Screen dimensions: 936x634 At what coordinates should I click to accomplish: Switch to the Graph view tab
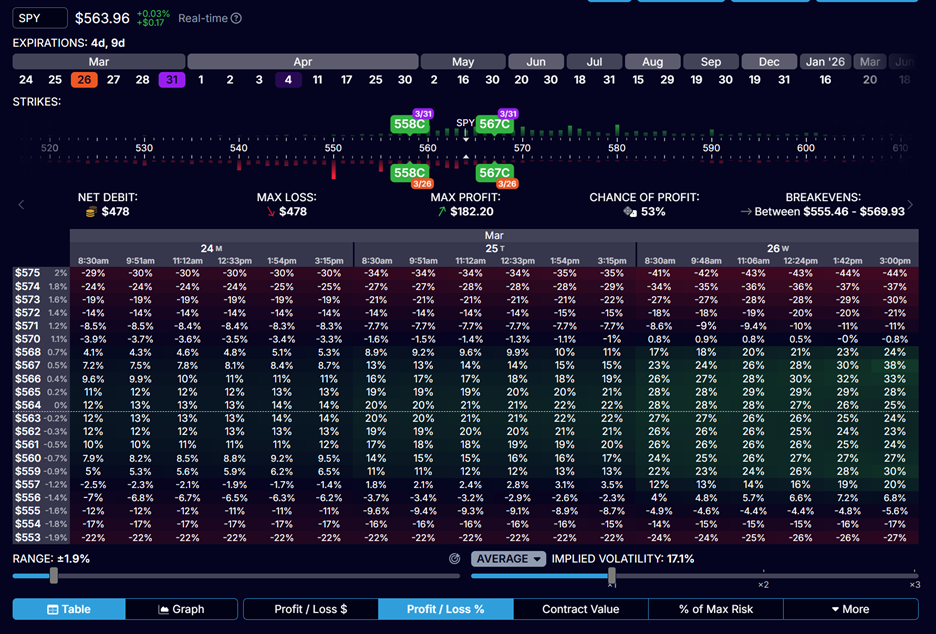pos(181,609)
